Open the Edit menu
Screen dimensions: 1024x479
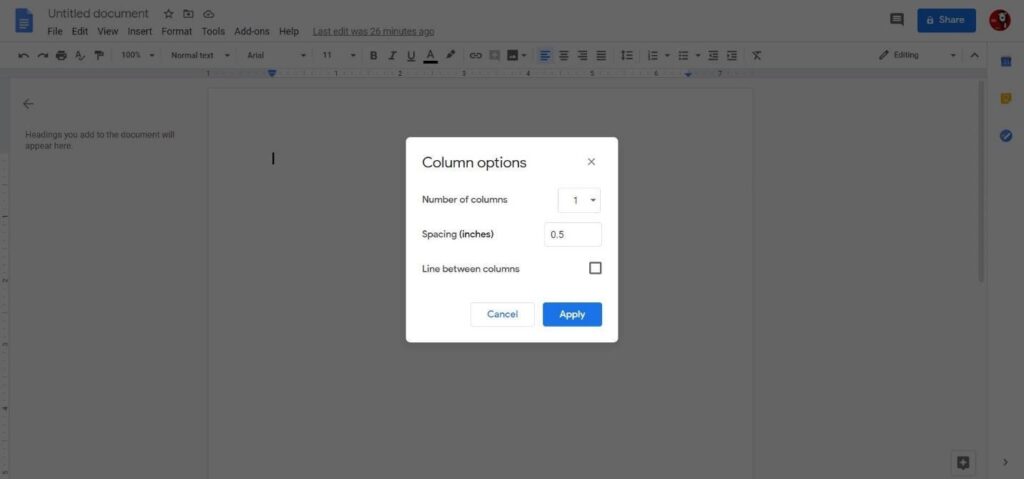tap(80, 31)
